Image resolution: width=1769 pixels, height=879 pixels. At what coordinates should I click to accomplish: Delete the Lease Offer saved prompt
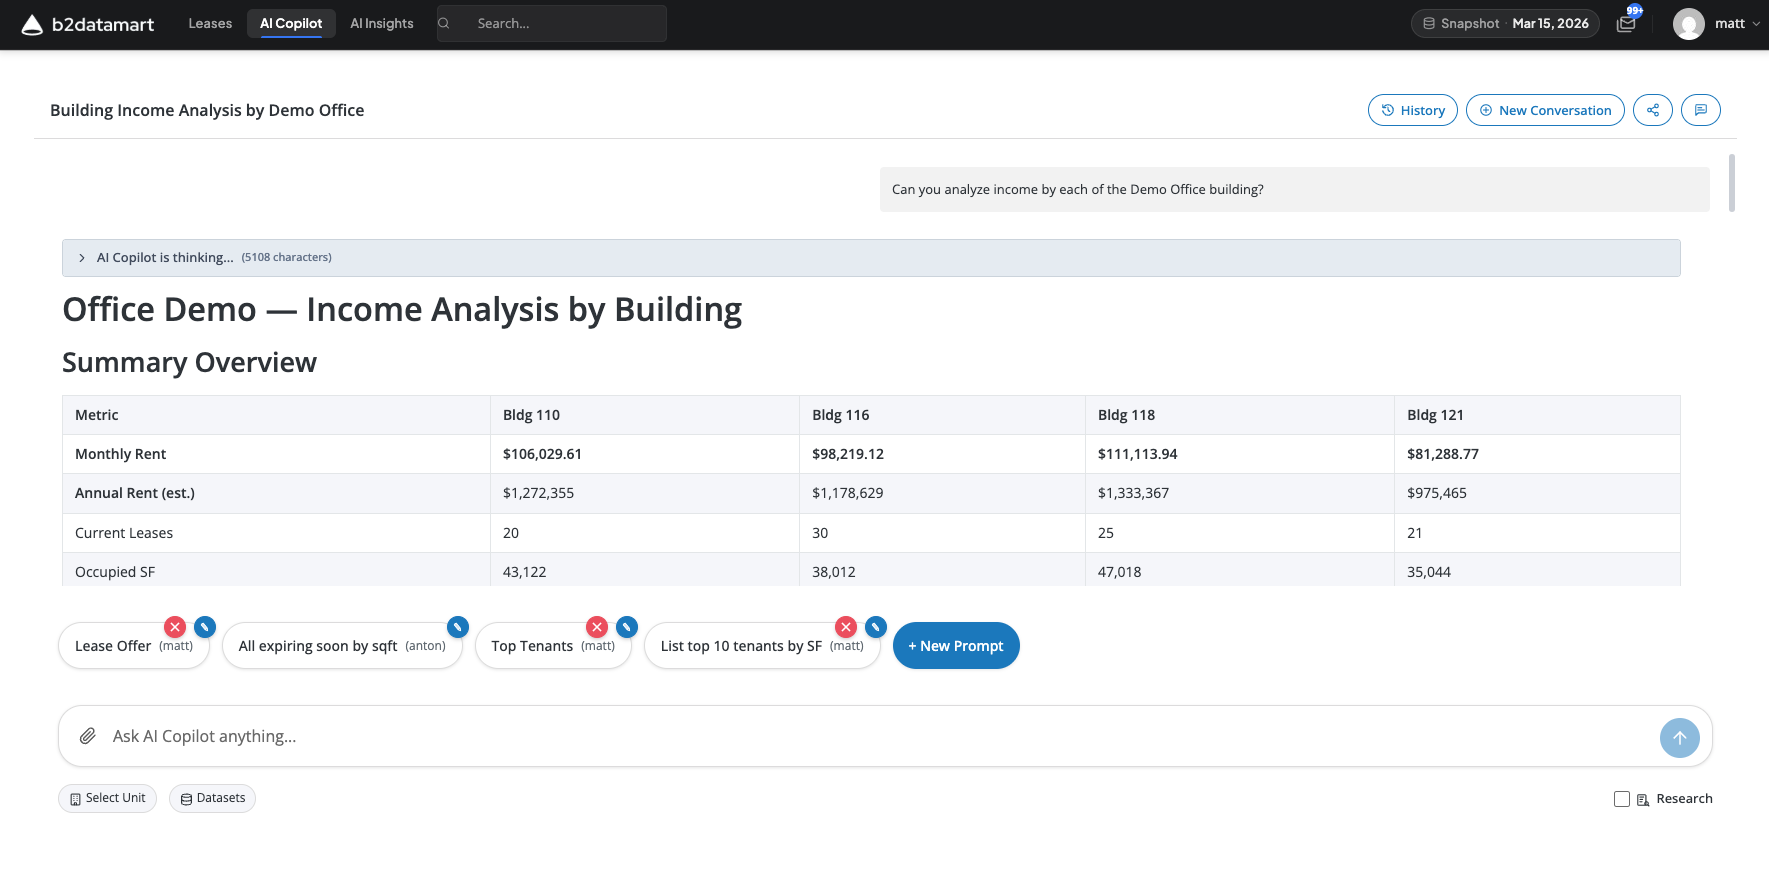(175, 627)
